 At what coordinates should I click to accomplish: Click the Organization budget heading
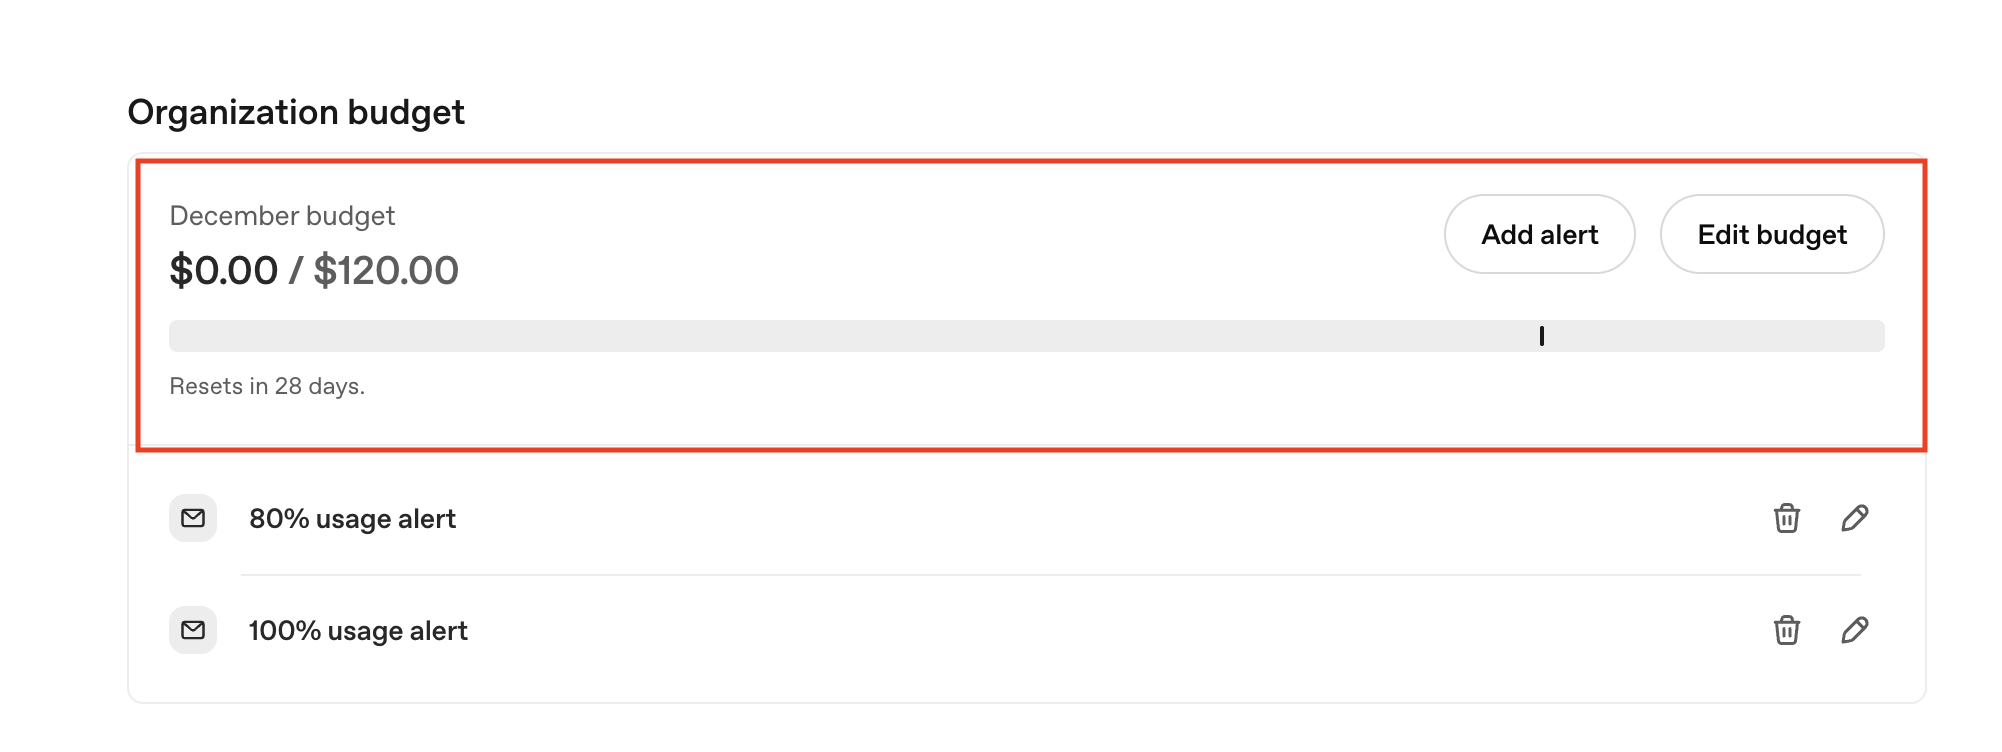(x=296, y=112)
